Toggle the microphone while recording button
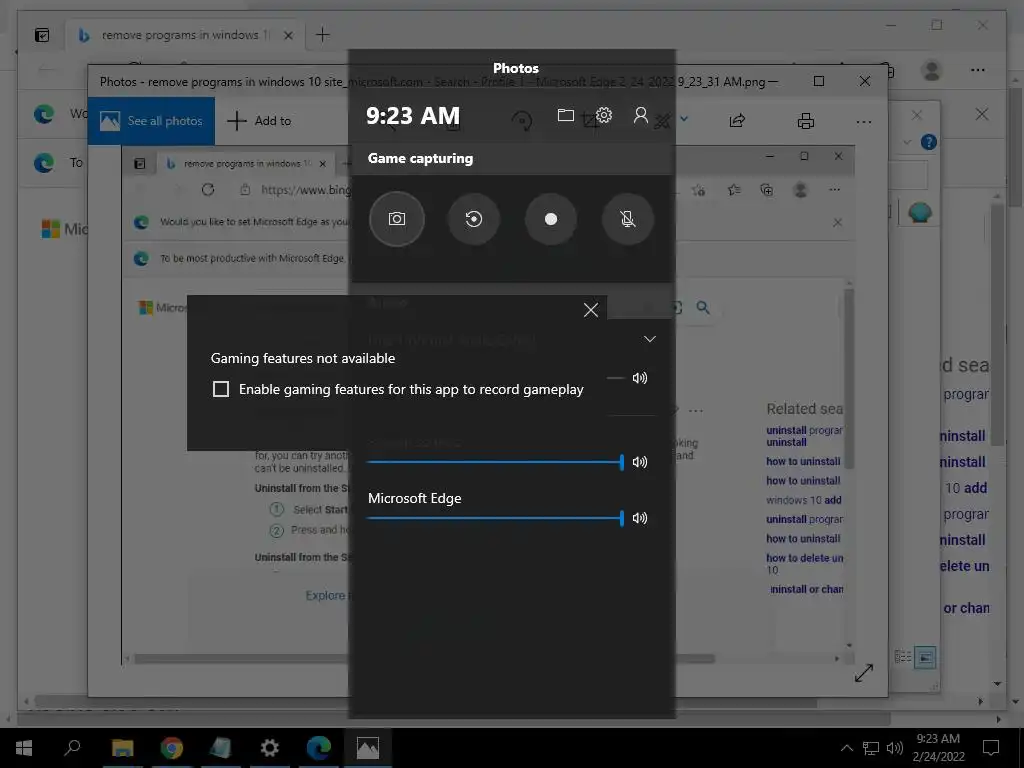Viewport: 1024px width, 768px height. pos(628,219)
